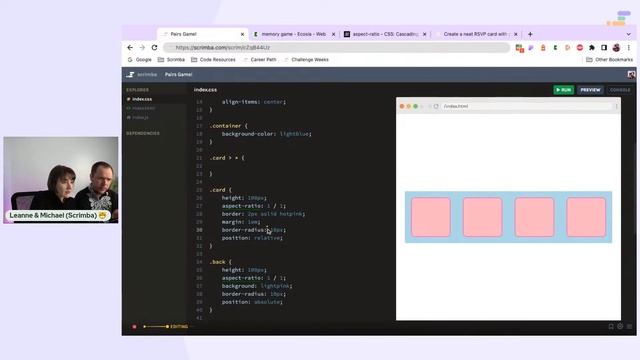The height and width of the screenshot is (360, 640).
Task: Open the tab list chevron dropdown
Action: coord(629,34)
